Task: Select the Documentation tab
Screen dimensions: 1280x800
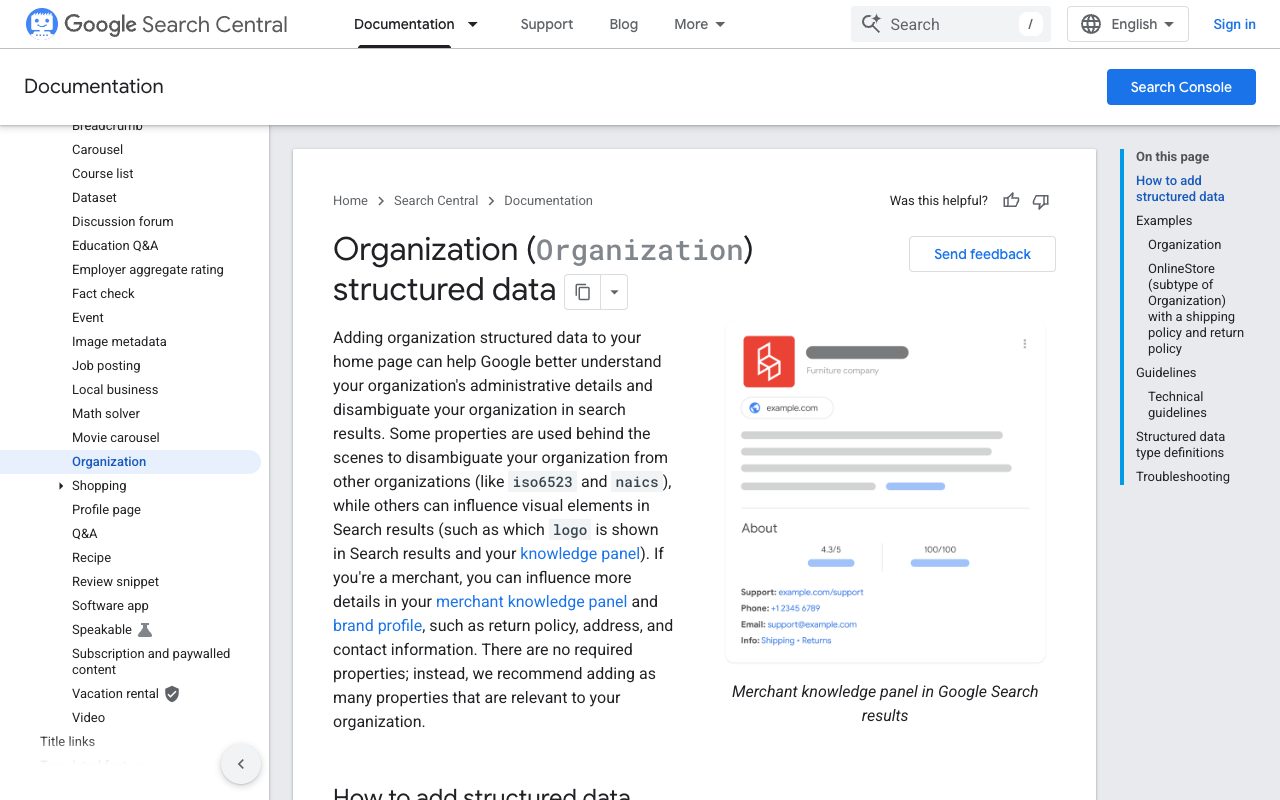Action: 404,24
